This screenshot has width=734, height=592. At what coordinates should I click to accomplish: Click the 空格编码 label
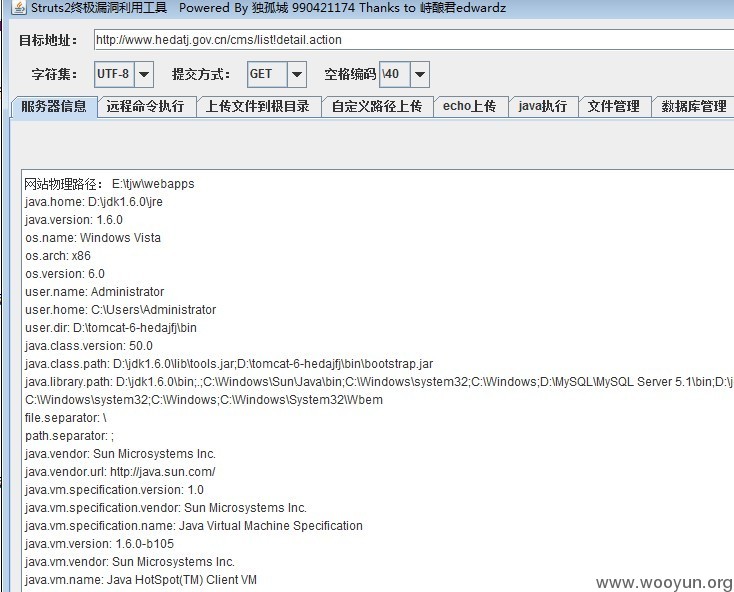pos(350,74)
